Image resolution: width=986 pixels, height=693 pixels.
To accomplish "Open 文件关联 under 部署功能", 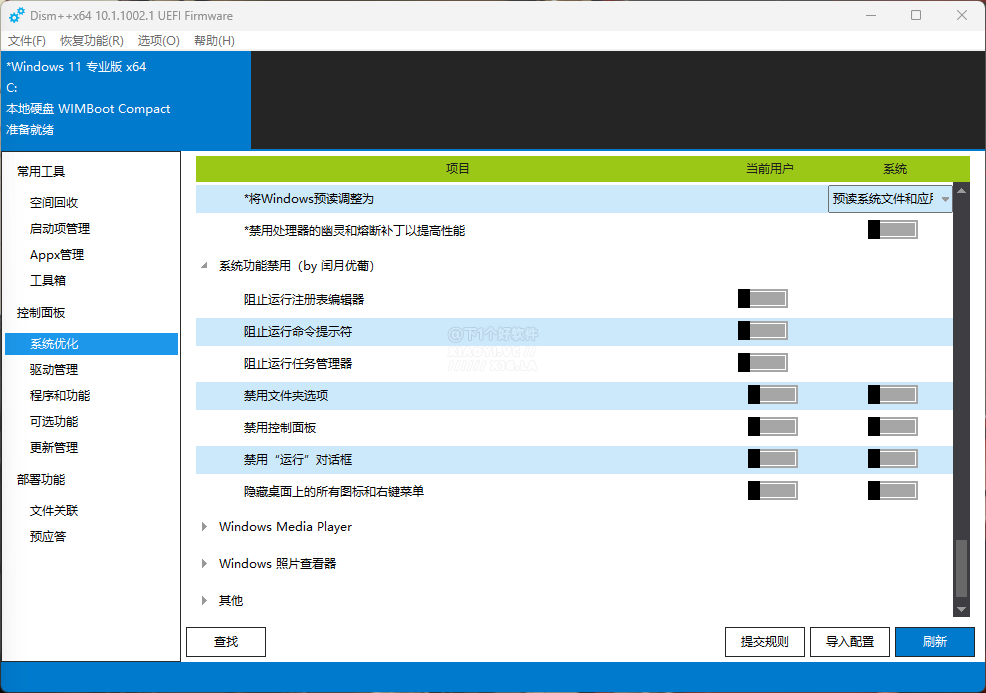I will (x=54, y=511).
